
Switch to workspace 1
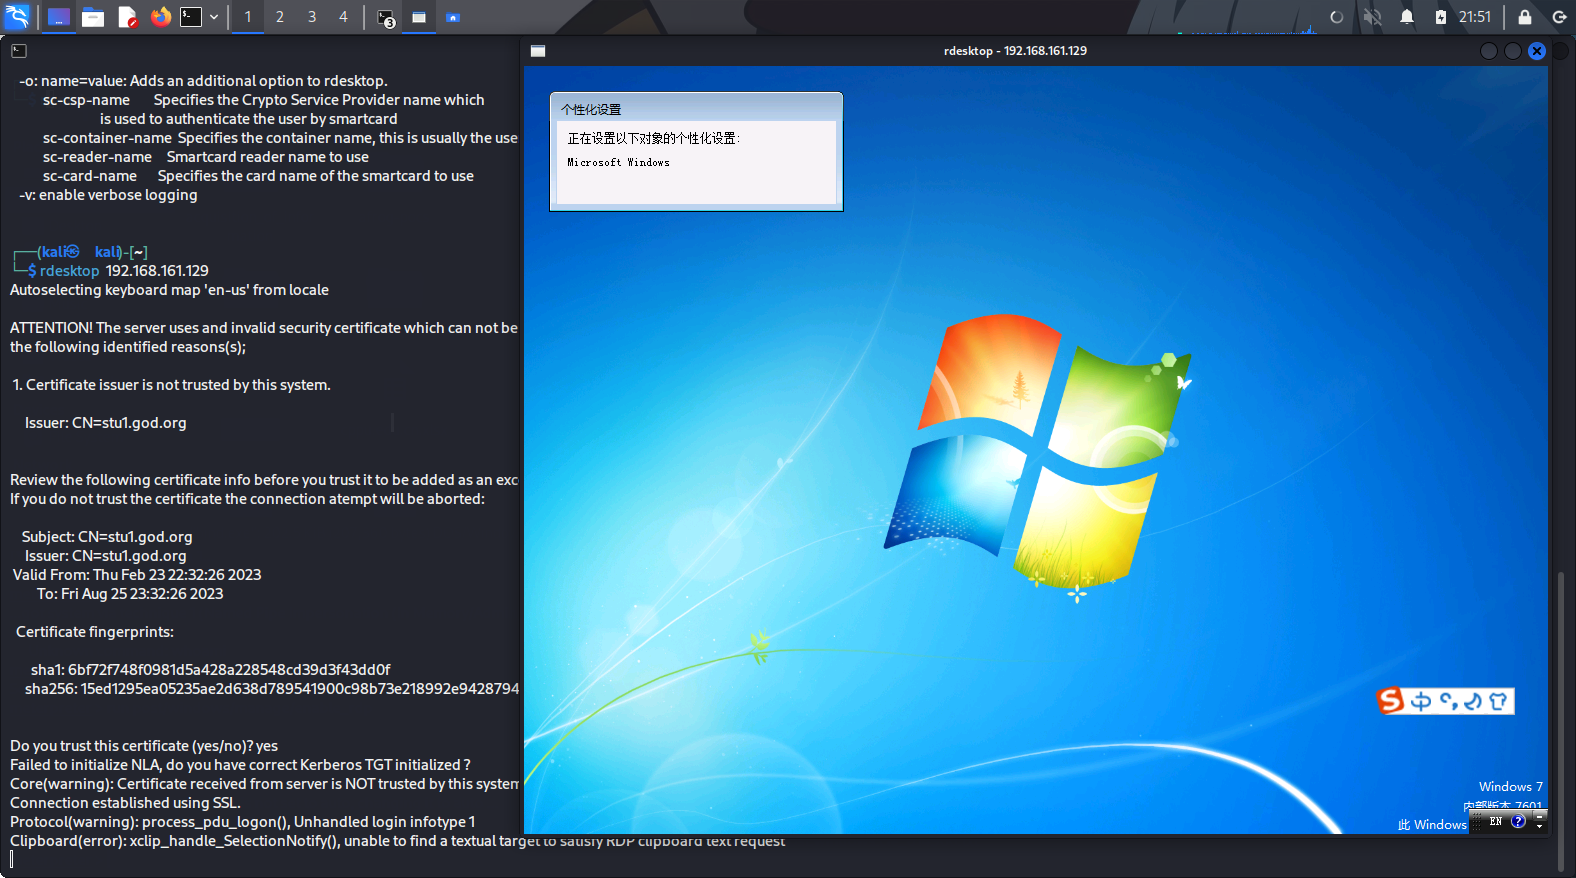(248, 17)
